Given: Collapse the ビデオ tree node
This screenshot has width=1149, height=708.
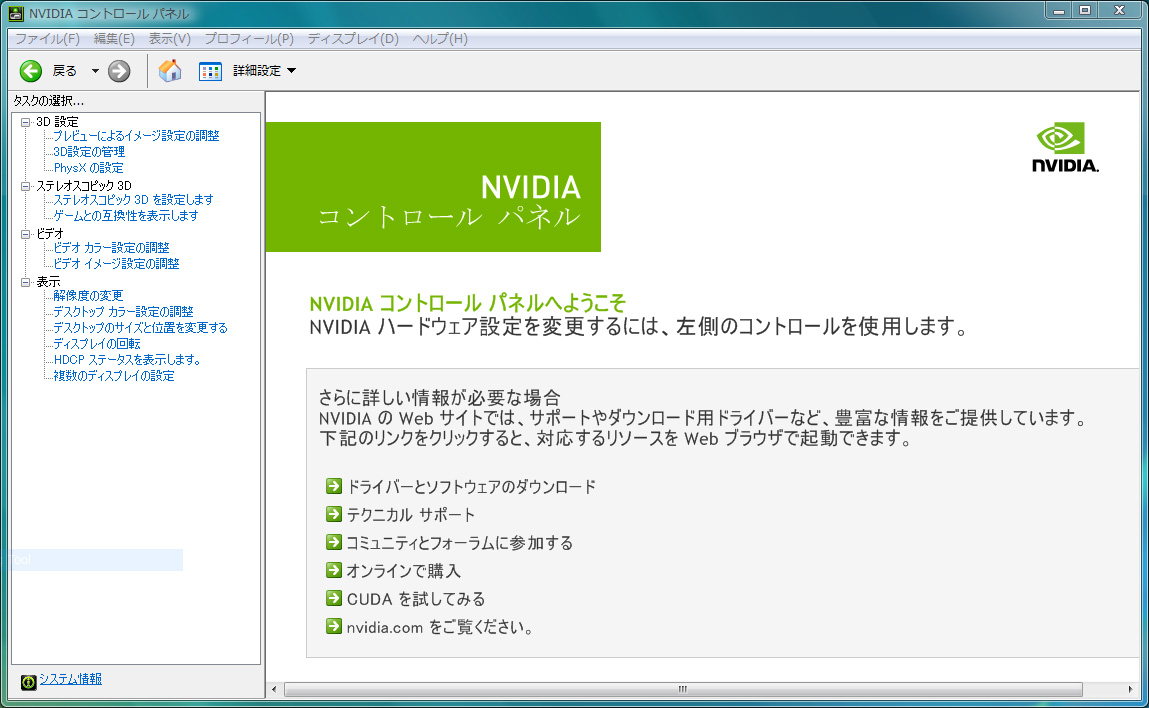Looking at the screenshot, I should (x=26, y=235).
